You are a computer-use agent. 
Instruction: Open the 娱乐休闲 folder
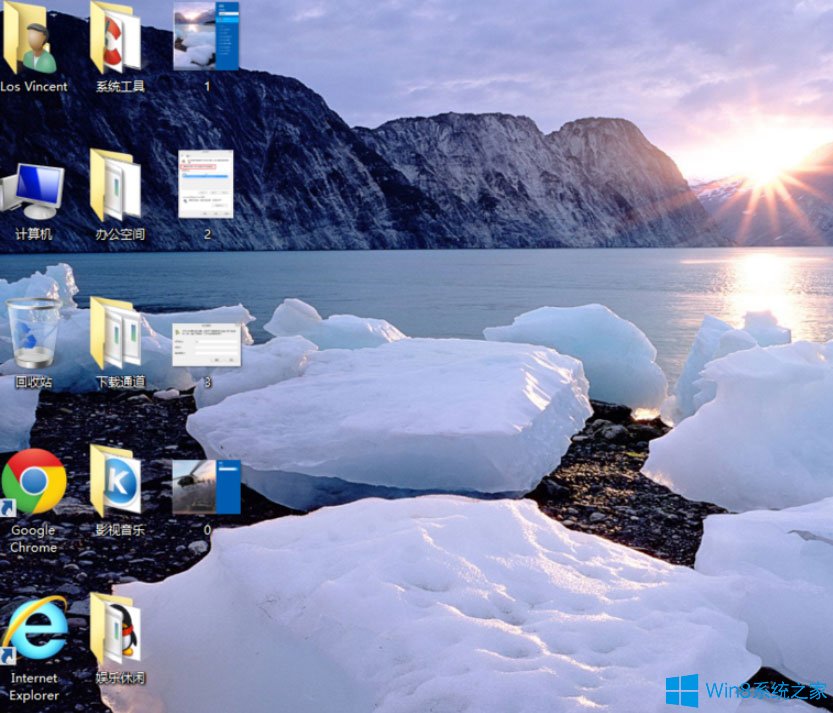(x=115, y=629)
